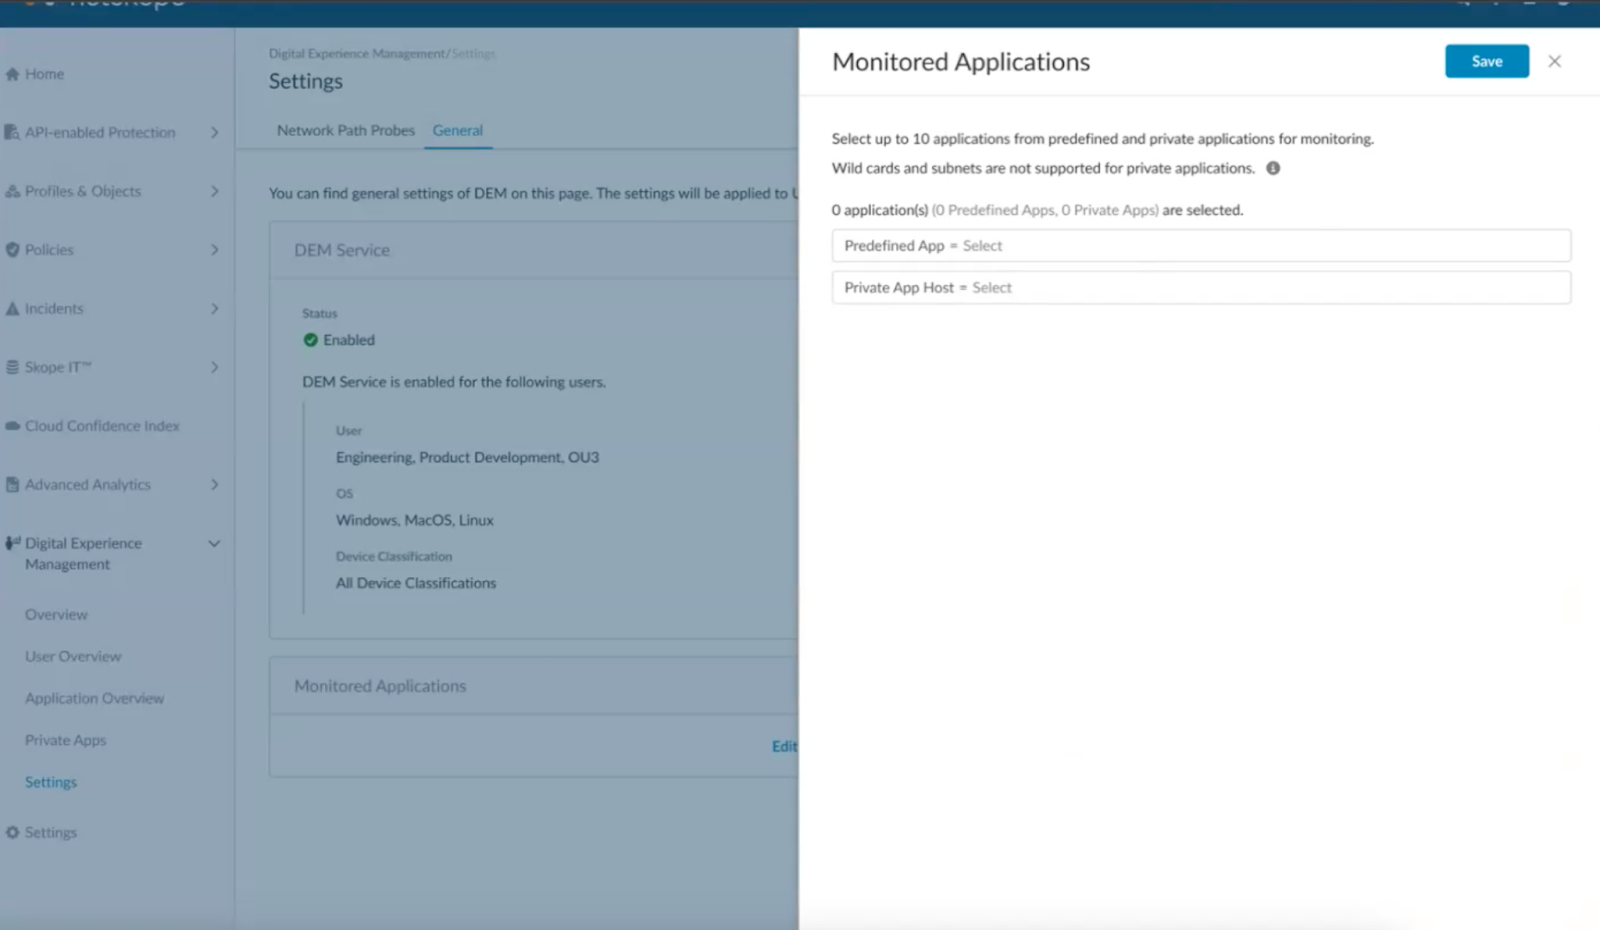
Task: Click the API-enabled Protection sidebar icon
Action: coord(12,132)
